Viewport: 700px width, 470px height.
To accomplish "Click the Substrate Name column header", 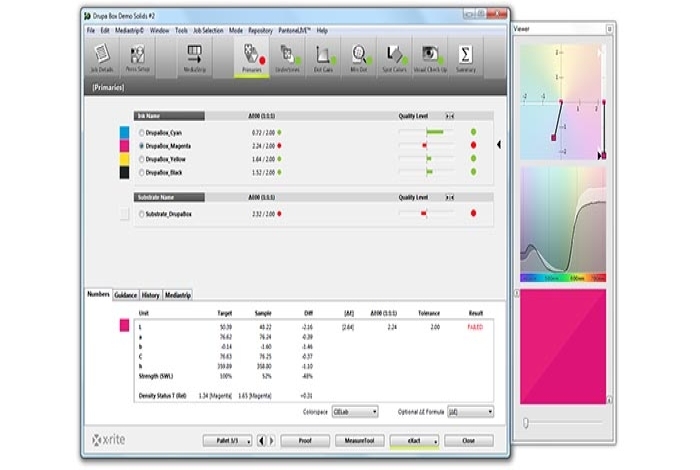I will (169, 197).
